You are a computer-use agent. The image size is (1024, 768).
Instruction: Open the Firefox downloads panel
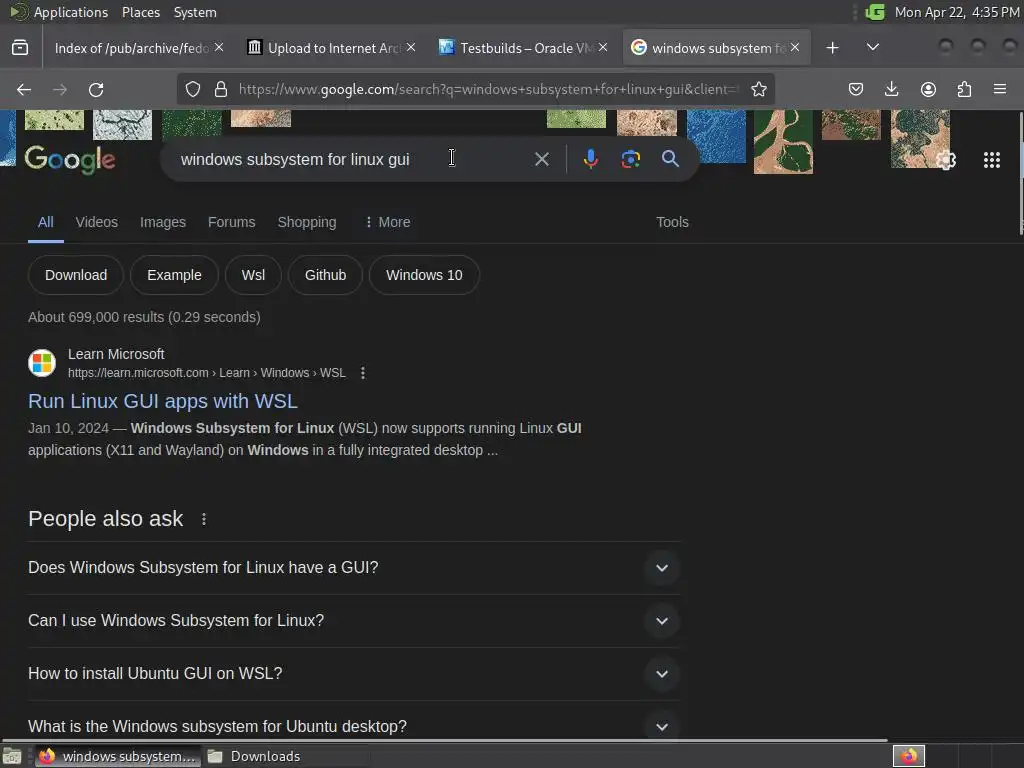tap(891, 89)
